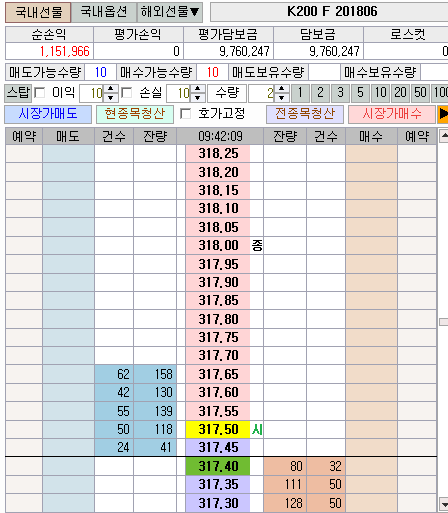The height and width of the screenshot is (513, 448).
Task: Click the 현종목청산 button
Action: click(x=135, y=114)
